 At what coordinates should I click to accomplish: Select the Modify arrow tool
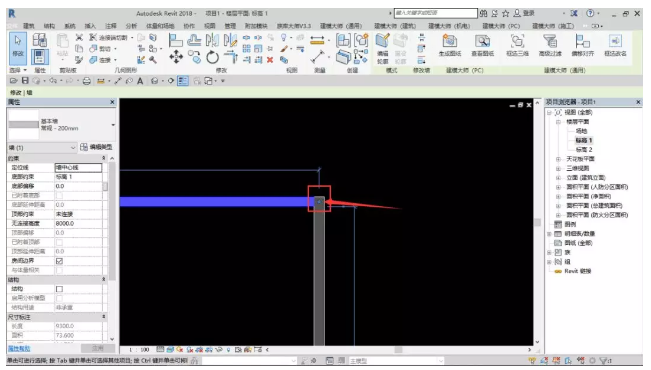(18, 46)
